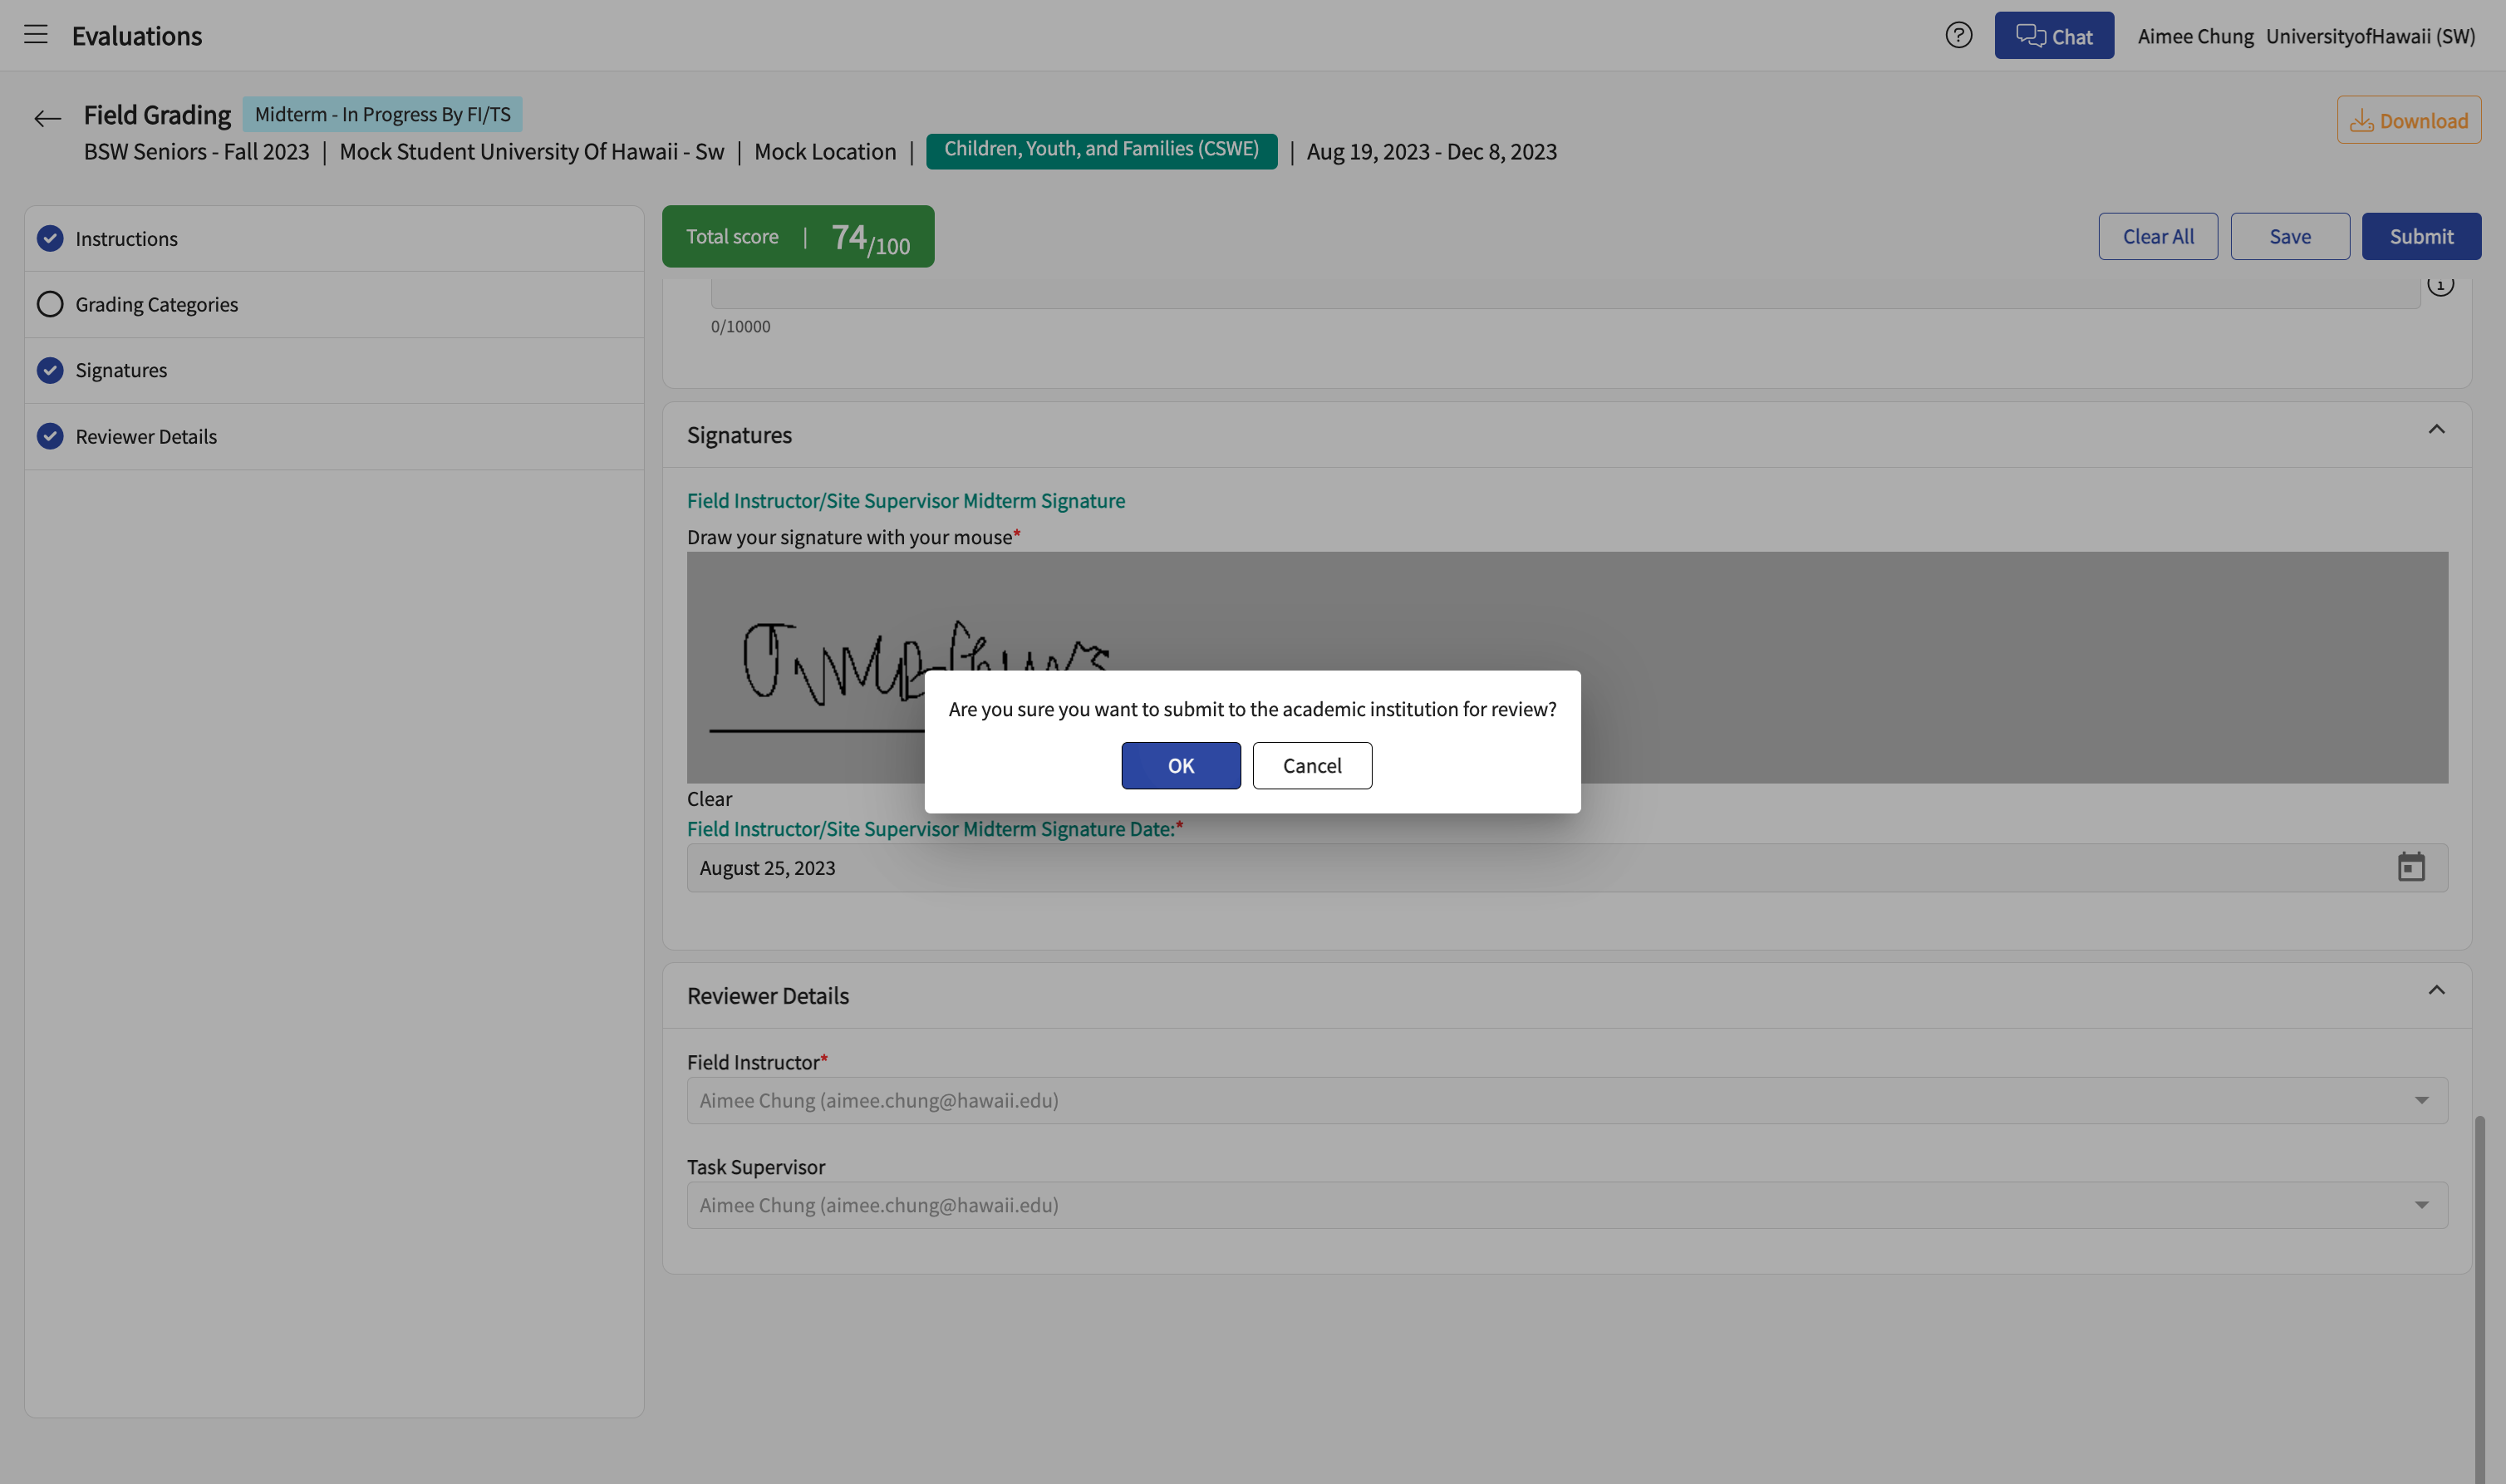The image size is (2506, 1484).
Task: Click the Midterm - In Progress status badge
Action: [x=382, y=114]
